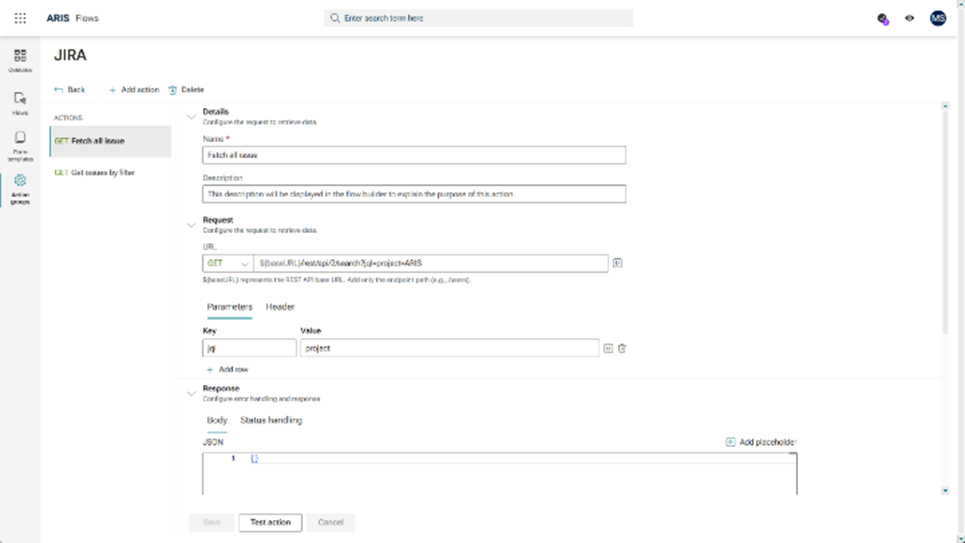This screenshot has height=543, width=965.
Task: Switch to Status handling tab
Action: point(271,420)
